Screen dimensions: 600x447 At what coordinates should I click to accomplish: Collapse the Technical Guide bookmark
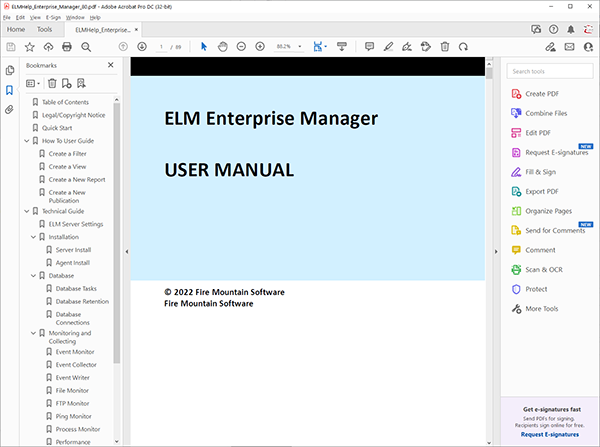pyautogui.click(x=27, y=211)
